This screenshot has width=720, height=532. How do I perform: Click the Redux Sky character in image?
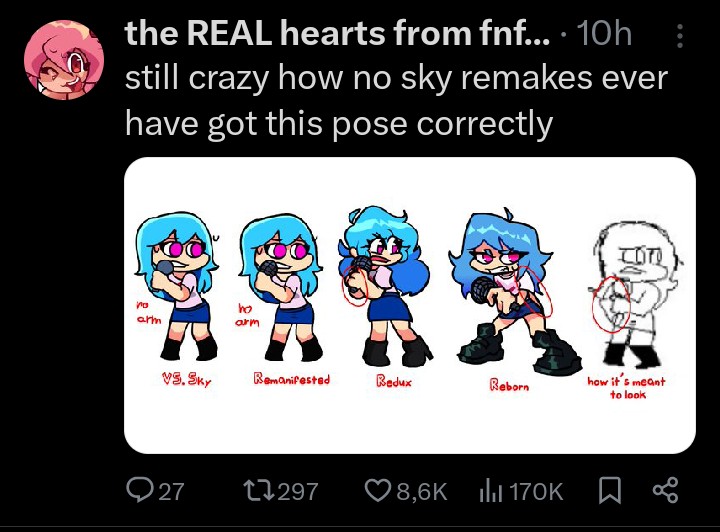(385, 286)
